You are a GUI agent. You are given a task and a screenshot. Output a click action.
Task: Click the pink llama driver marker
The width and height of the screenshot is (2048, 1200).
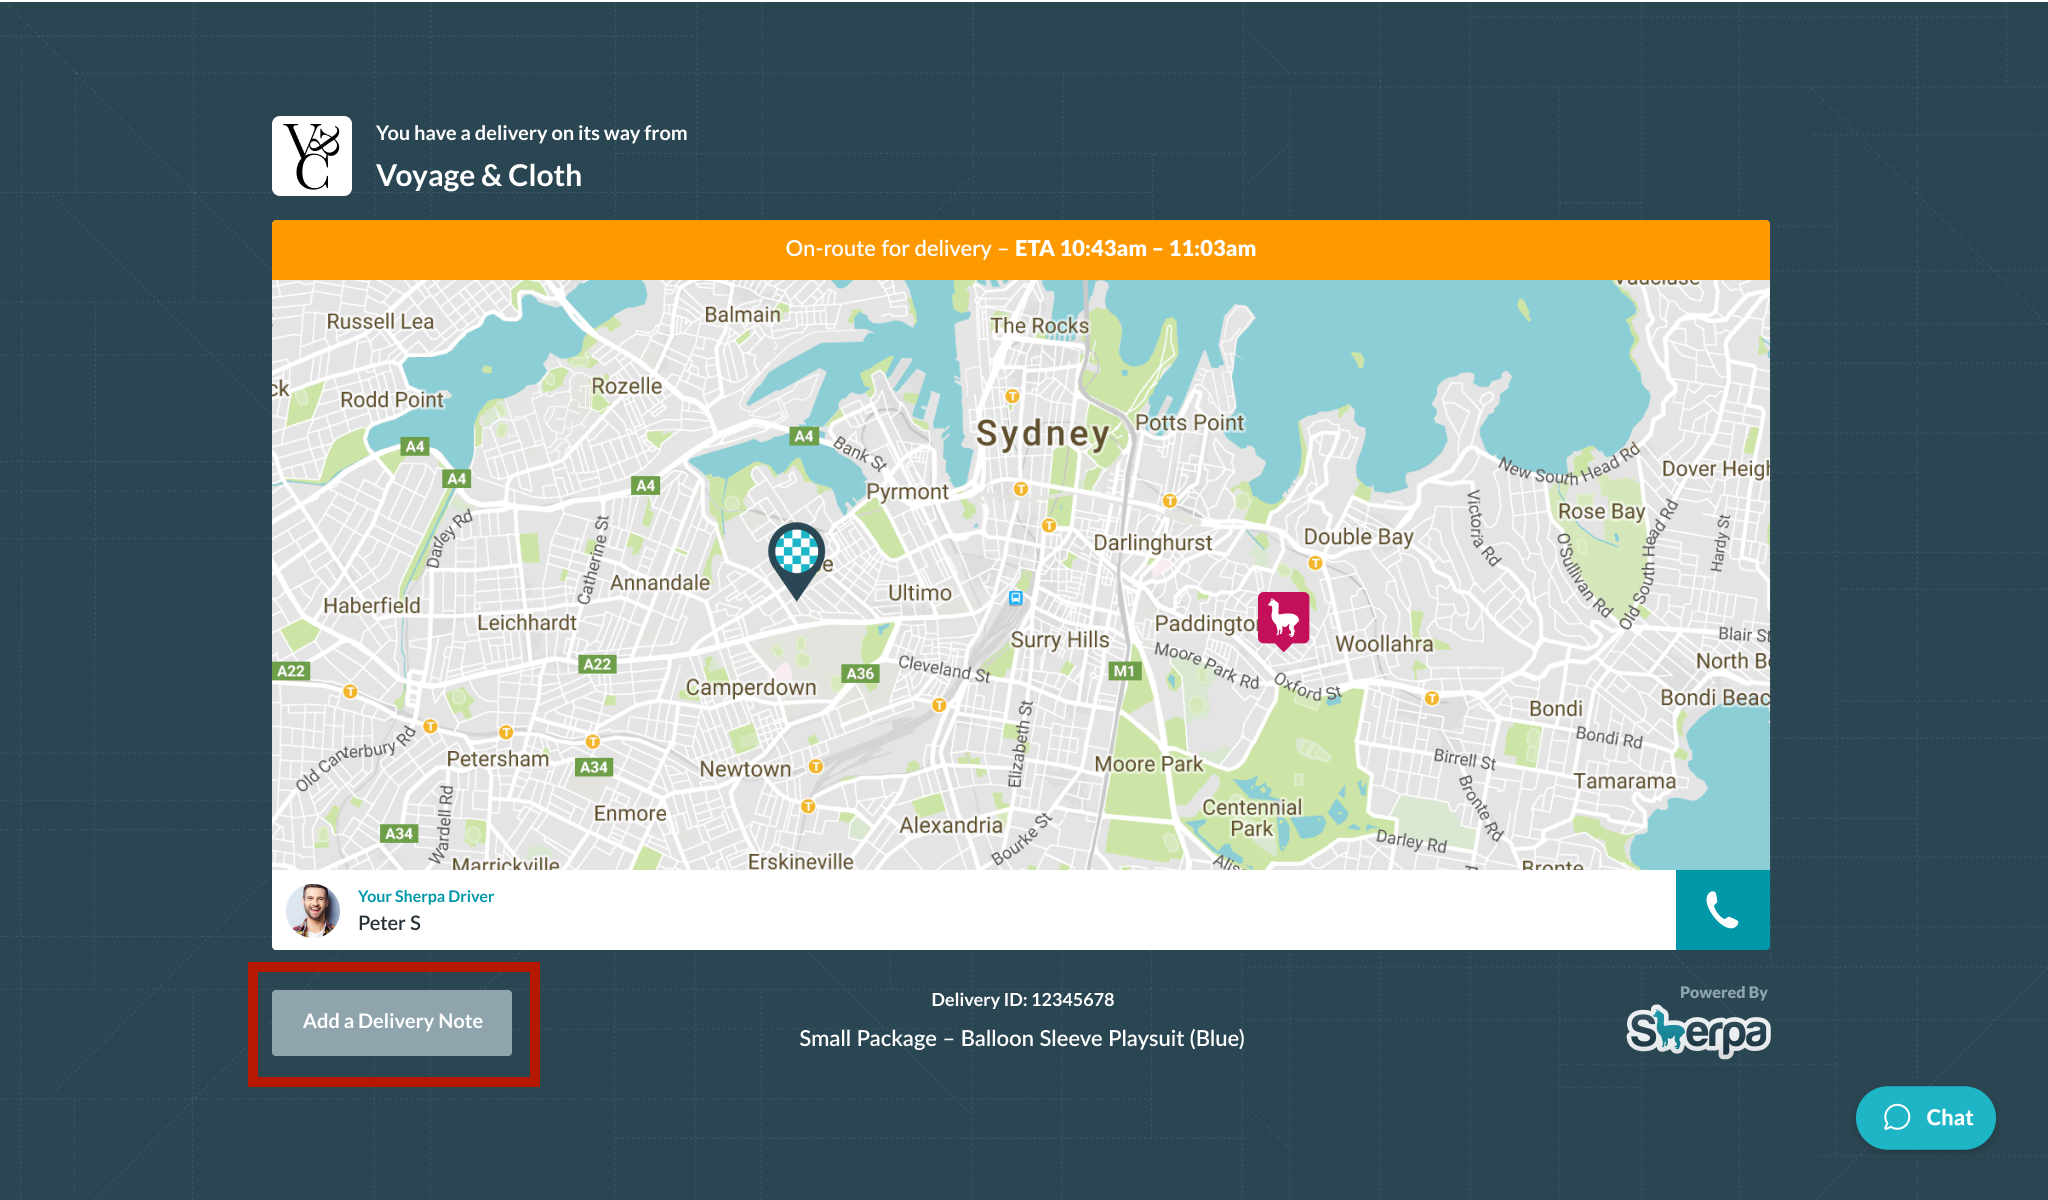1283,618
